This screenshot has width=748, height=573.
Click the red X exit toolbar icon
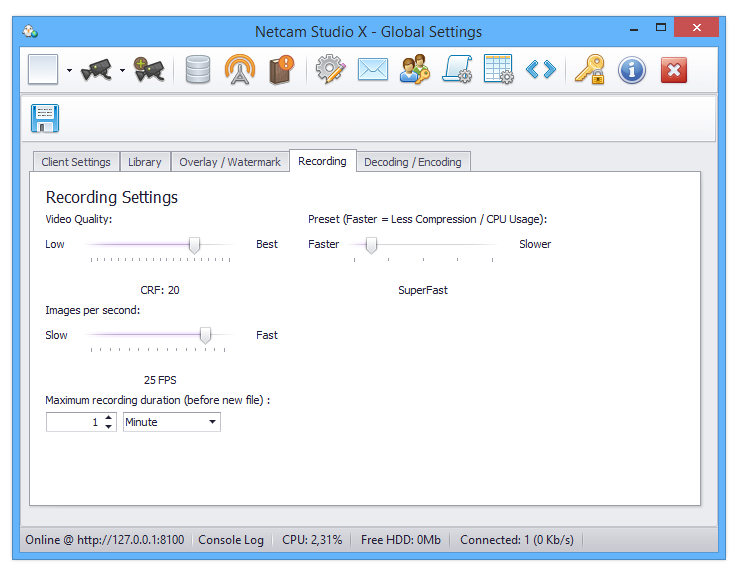pyautogui.click(x=674, y=70)
